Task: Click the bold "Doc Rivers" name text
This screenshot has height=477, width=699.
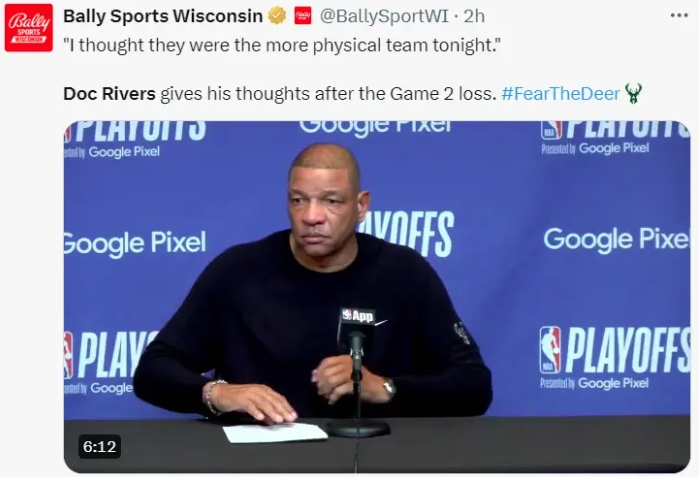Action: tap(109, 94)
